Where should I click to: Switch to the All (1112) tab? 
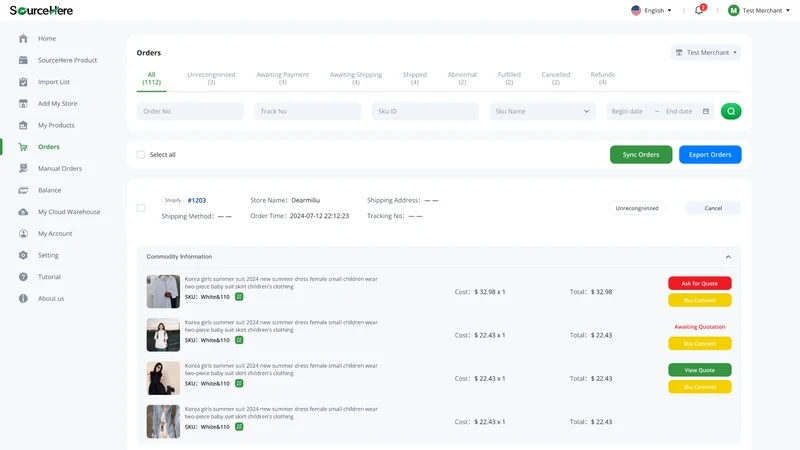point(152,78)
